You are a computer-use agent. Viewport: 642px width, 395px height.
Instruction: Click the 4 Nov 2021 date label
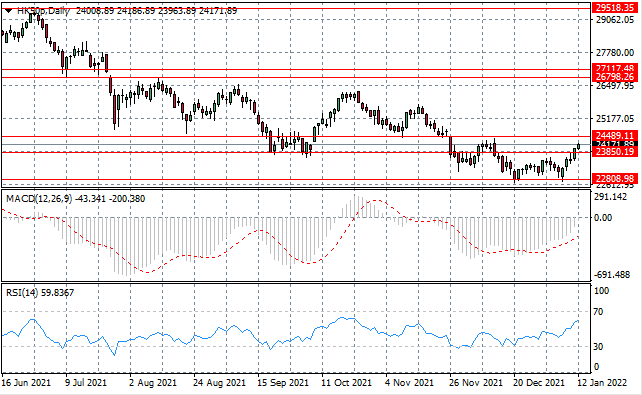point(409,383)
